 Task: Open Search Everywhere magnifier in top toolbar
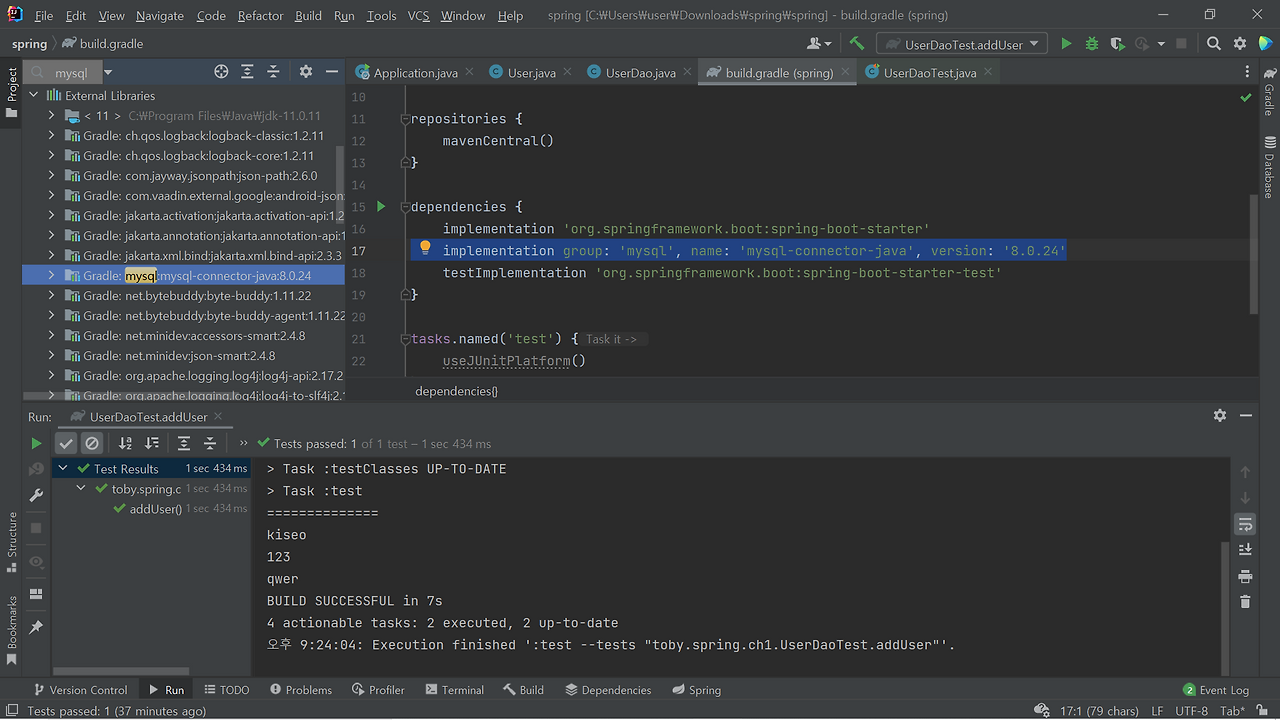[1213, 44]
